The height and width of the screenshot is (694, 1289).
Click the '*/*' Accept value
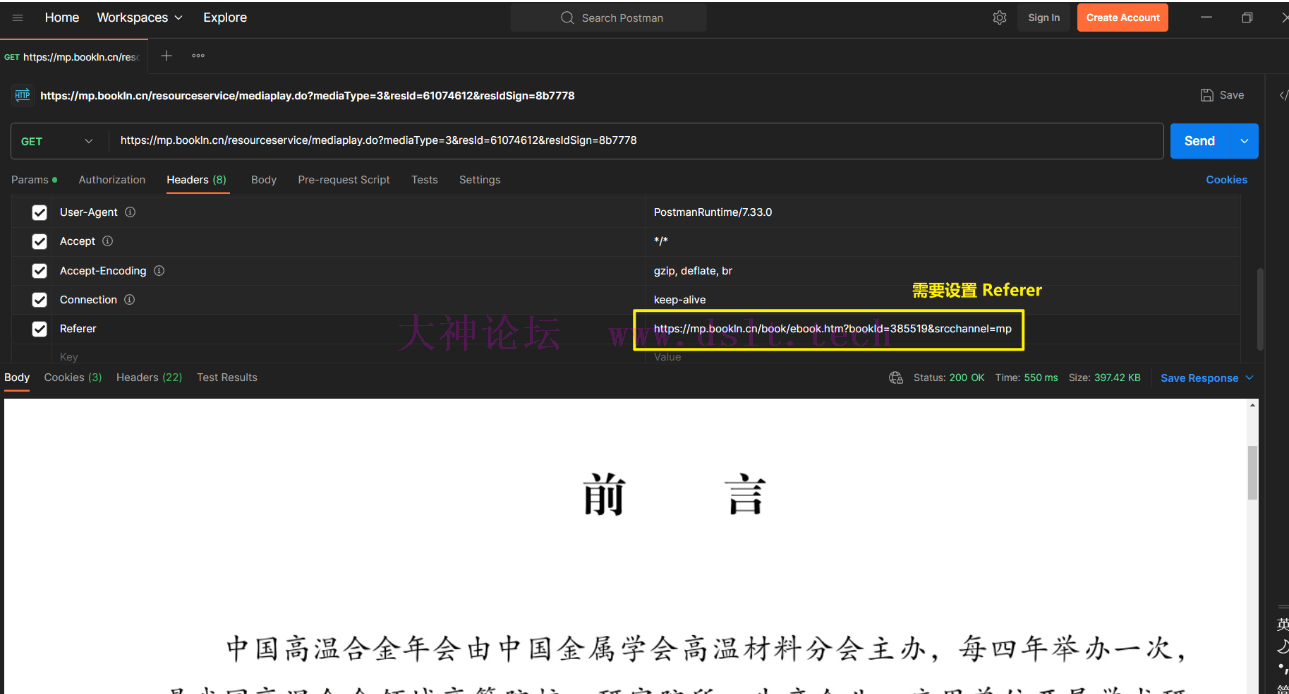[660, 241]
